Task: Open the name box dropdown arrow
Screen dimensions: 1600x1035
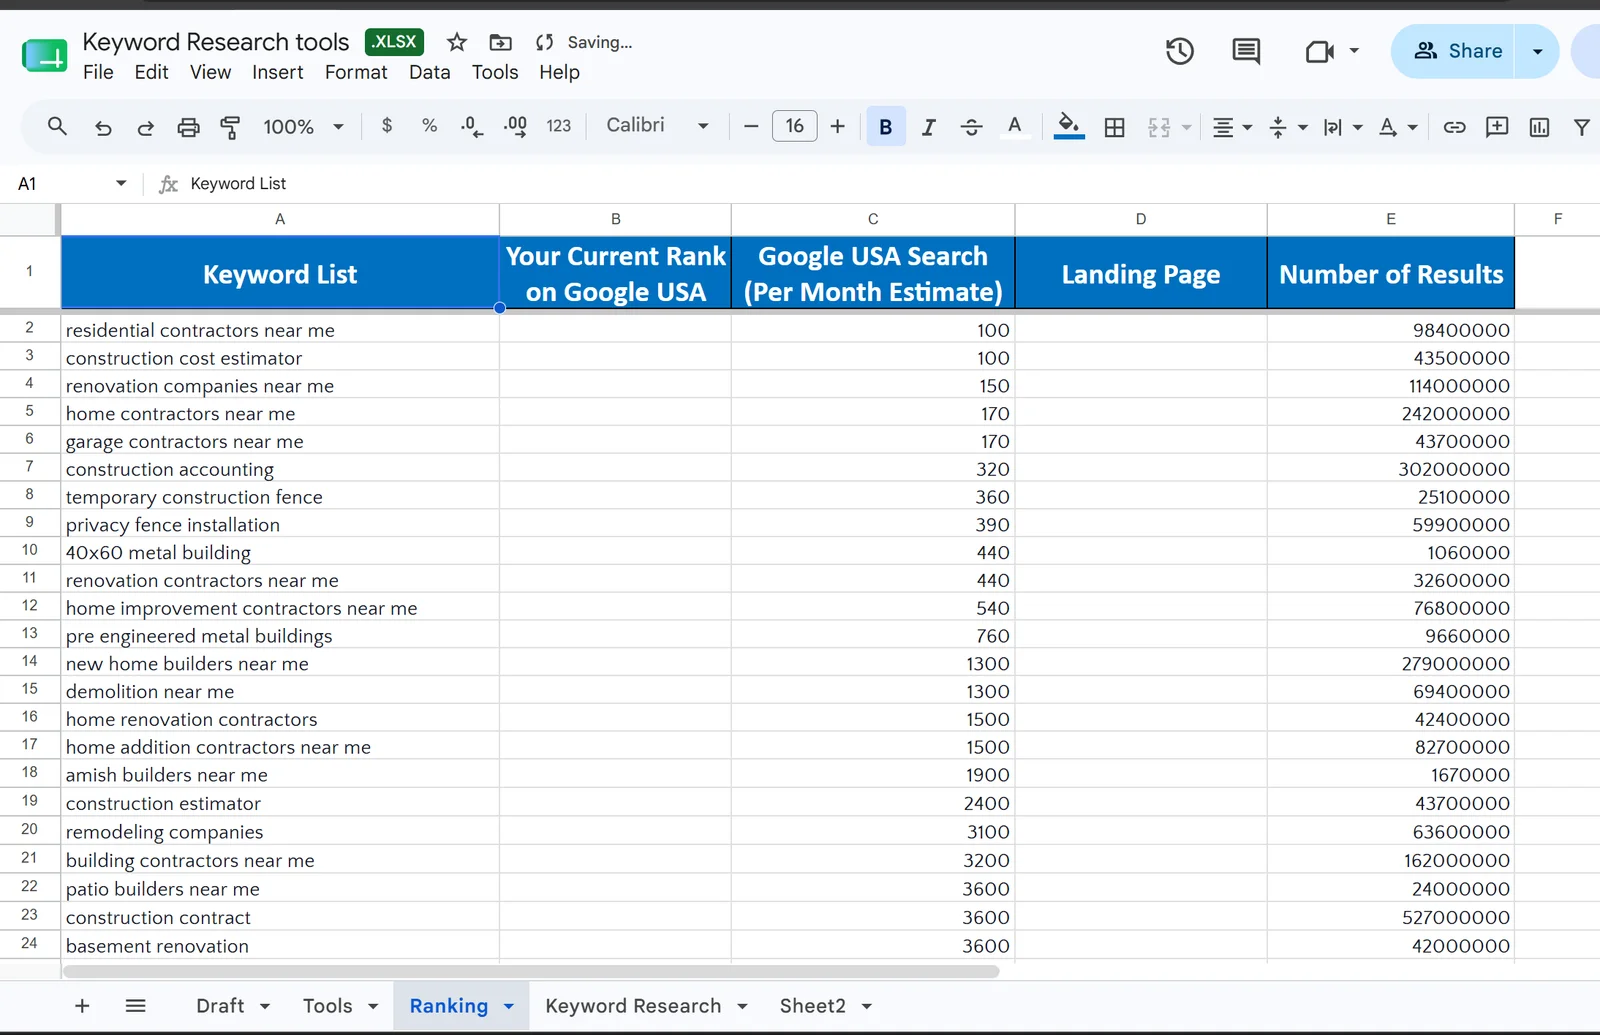Action: pos(121,183)
